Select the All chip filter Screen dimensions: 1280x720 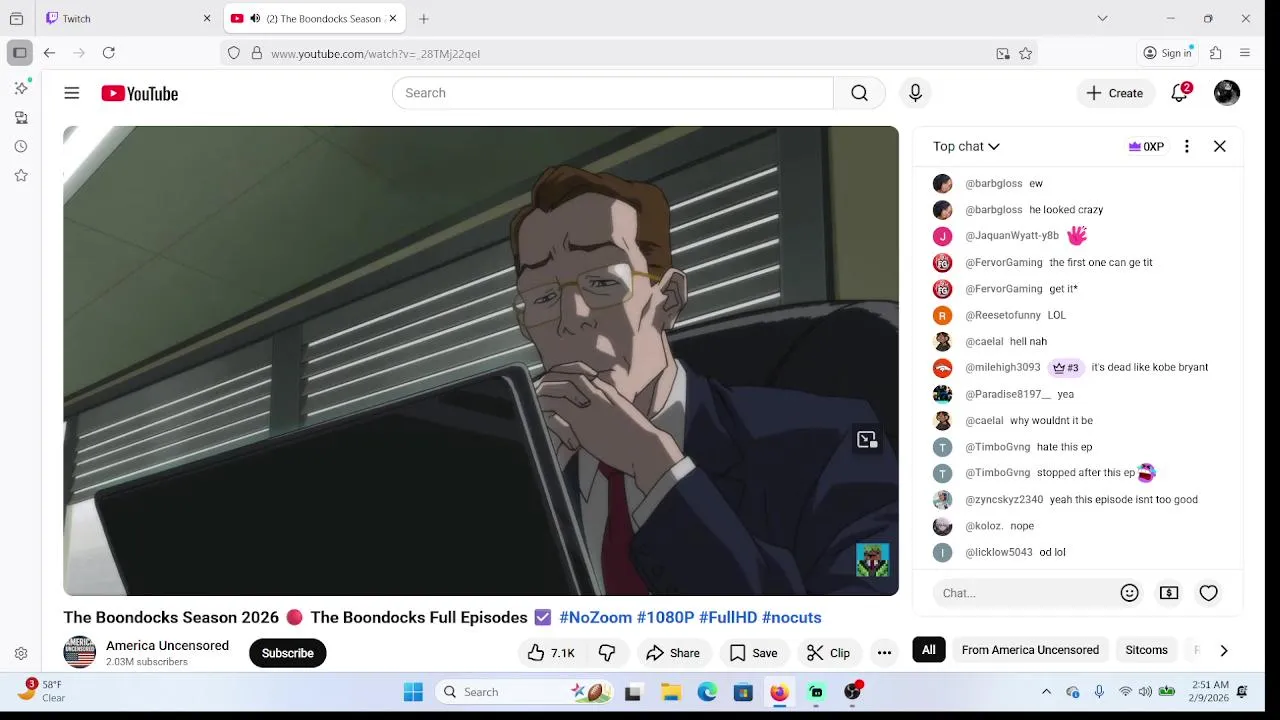click(929, 650)
